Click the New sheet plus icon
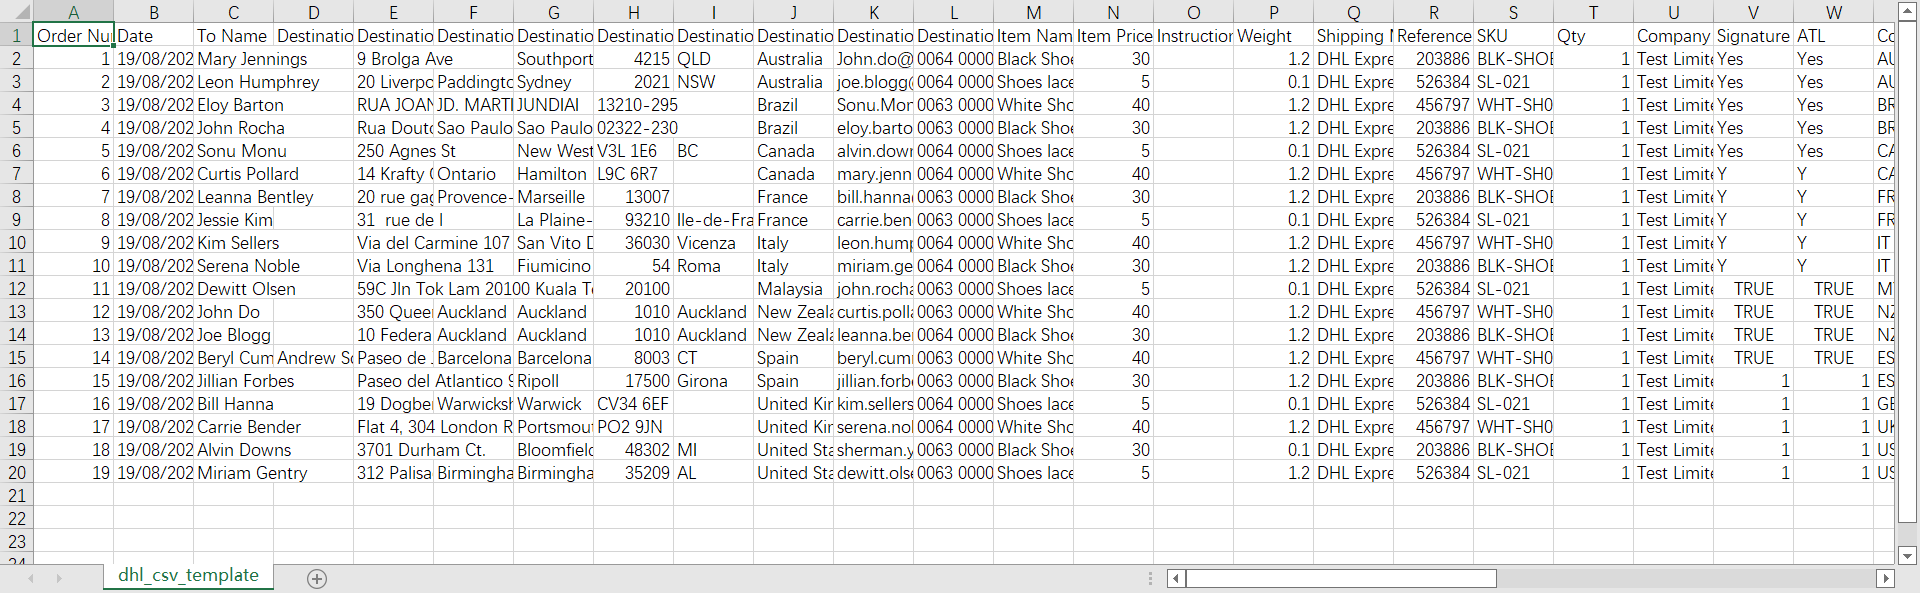Viewport: 1920px width, 593px height. [x=317, y=579]
